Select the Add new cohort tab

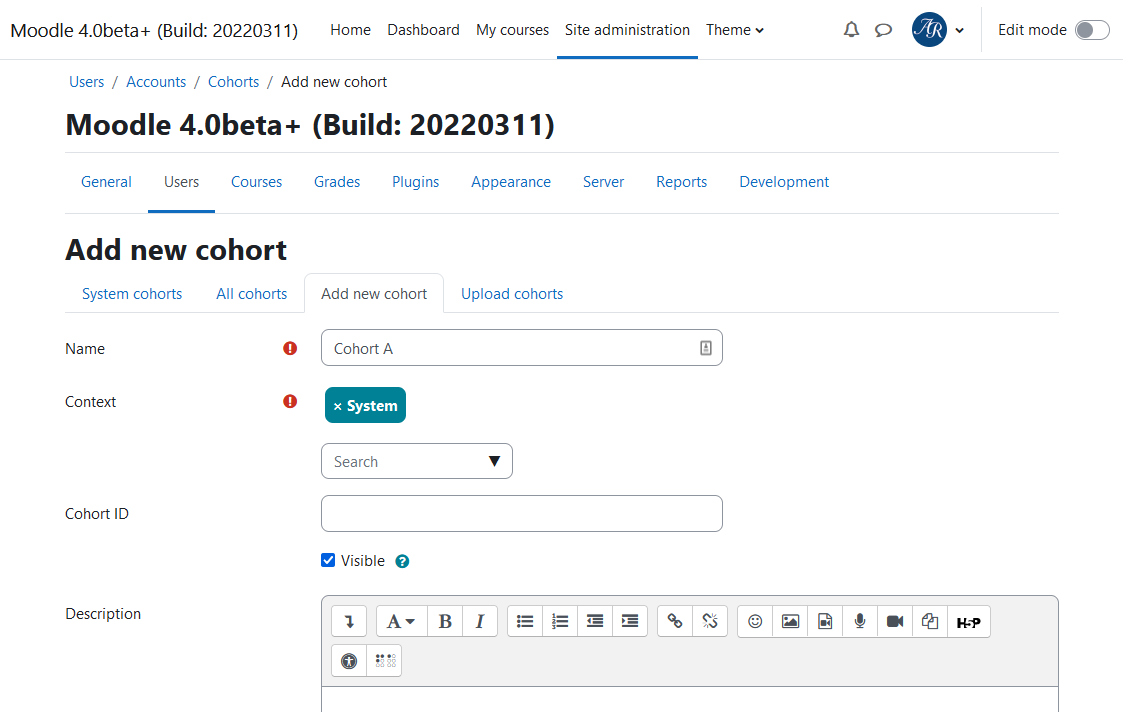(x=374, y=294)
